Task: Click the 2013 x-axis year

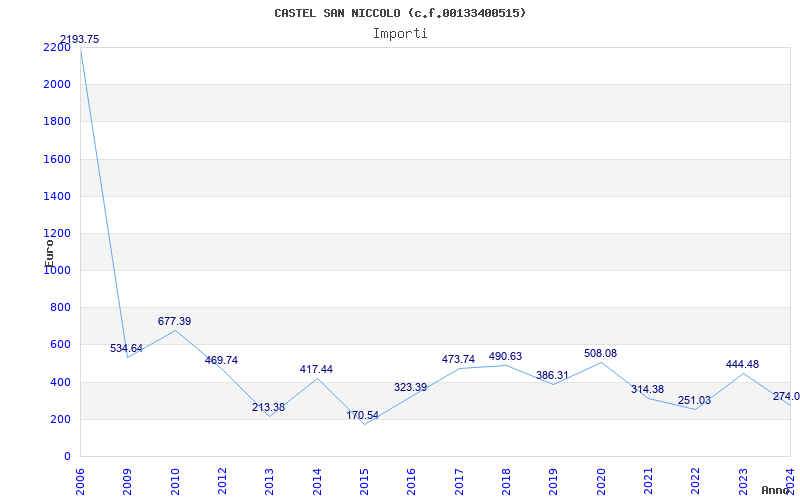Action: (x=269, y=481)
